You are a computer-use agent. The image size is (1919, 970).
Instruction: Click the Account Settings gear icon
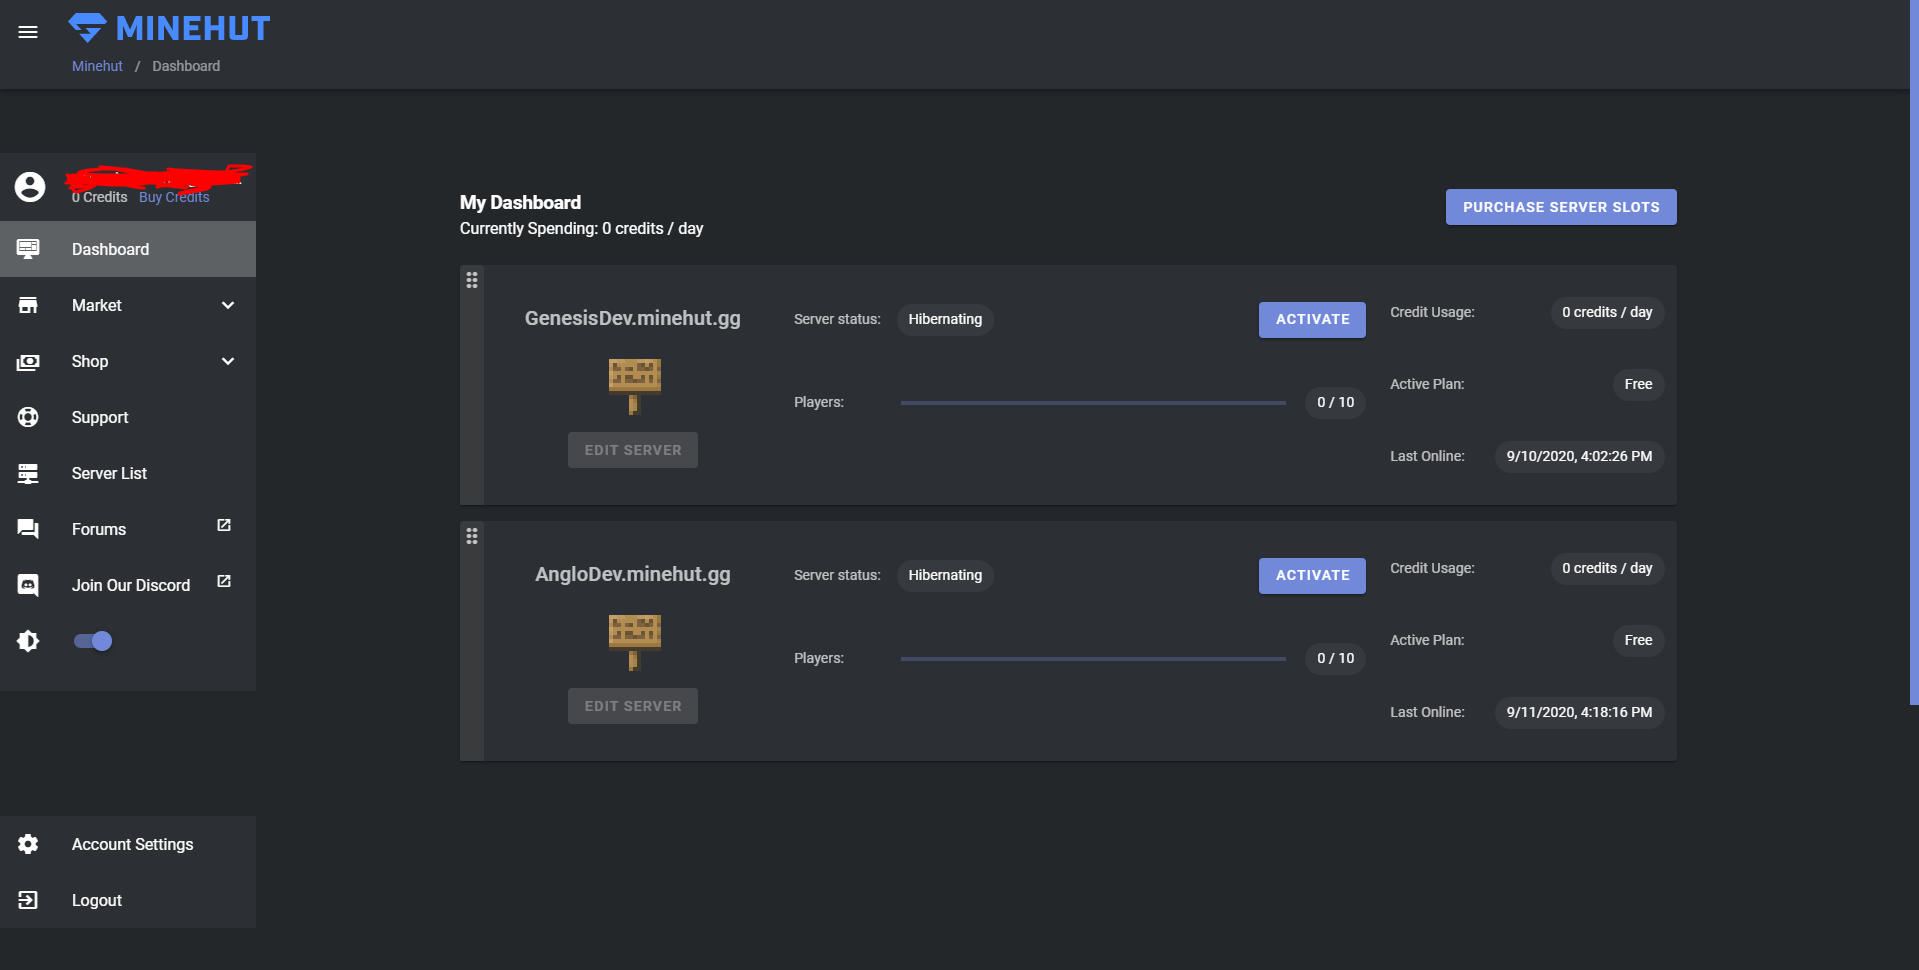28,844
